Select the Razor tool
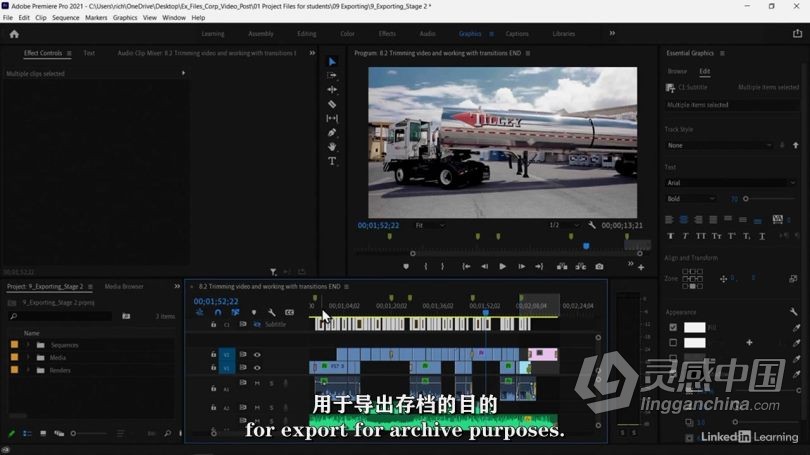The width and height of the screenshot is (810, 455). point(332,104)
